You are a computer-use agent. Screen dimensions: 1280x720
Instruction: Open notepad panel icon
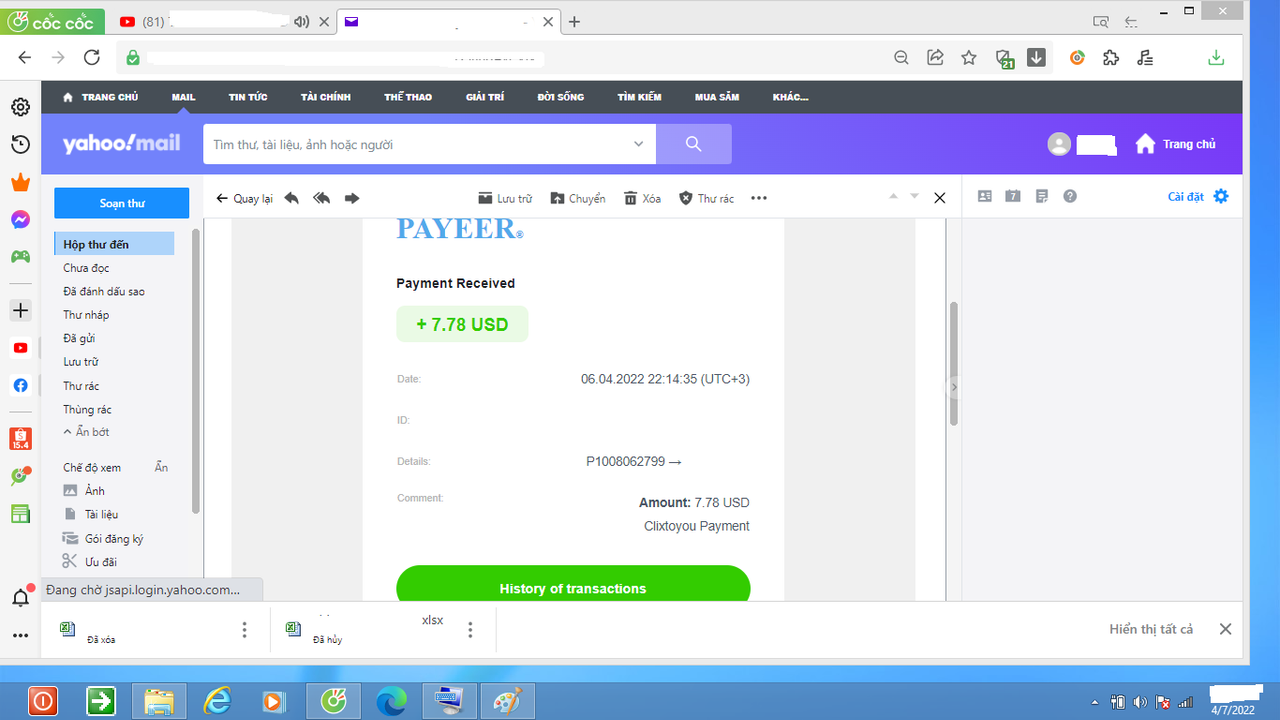[1042, 196]
